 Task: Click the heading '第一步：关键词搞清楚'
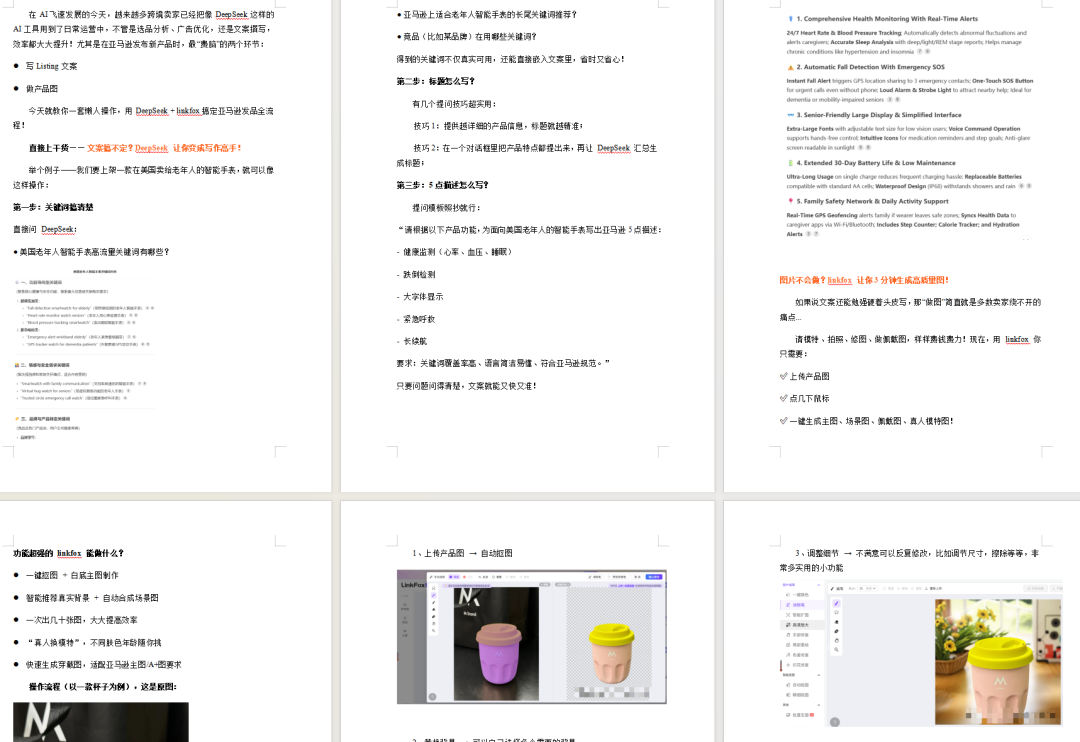pyautogui.click(x=53, y=207)
